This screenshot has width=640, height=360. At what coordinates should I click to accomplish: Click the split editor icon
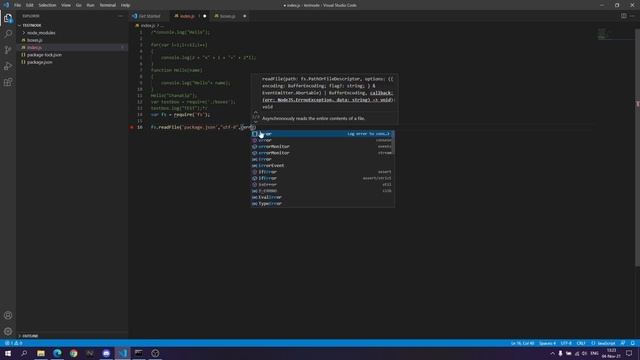tap(624, 16)
